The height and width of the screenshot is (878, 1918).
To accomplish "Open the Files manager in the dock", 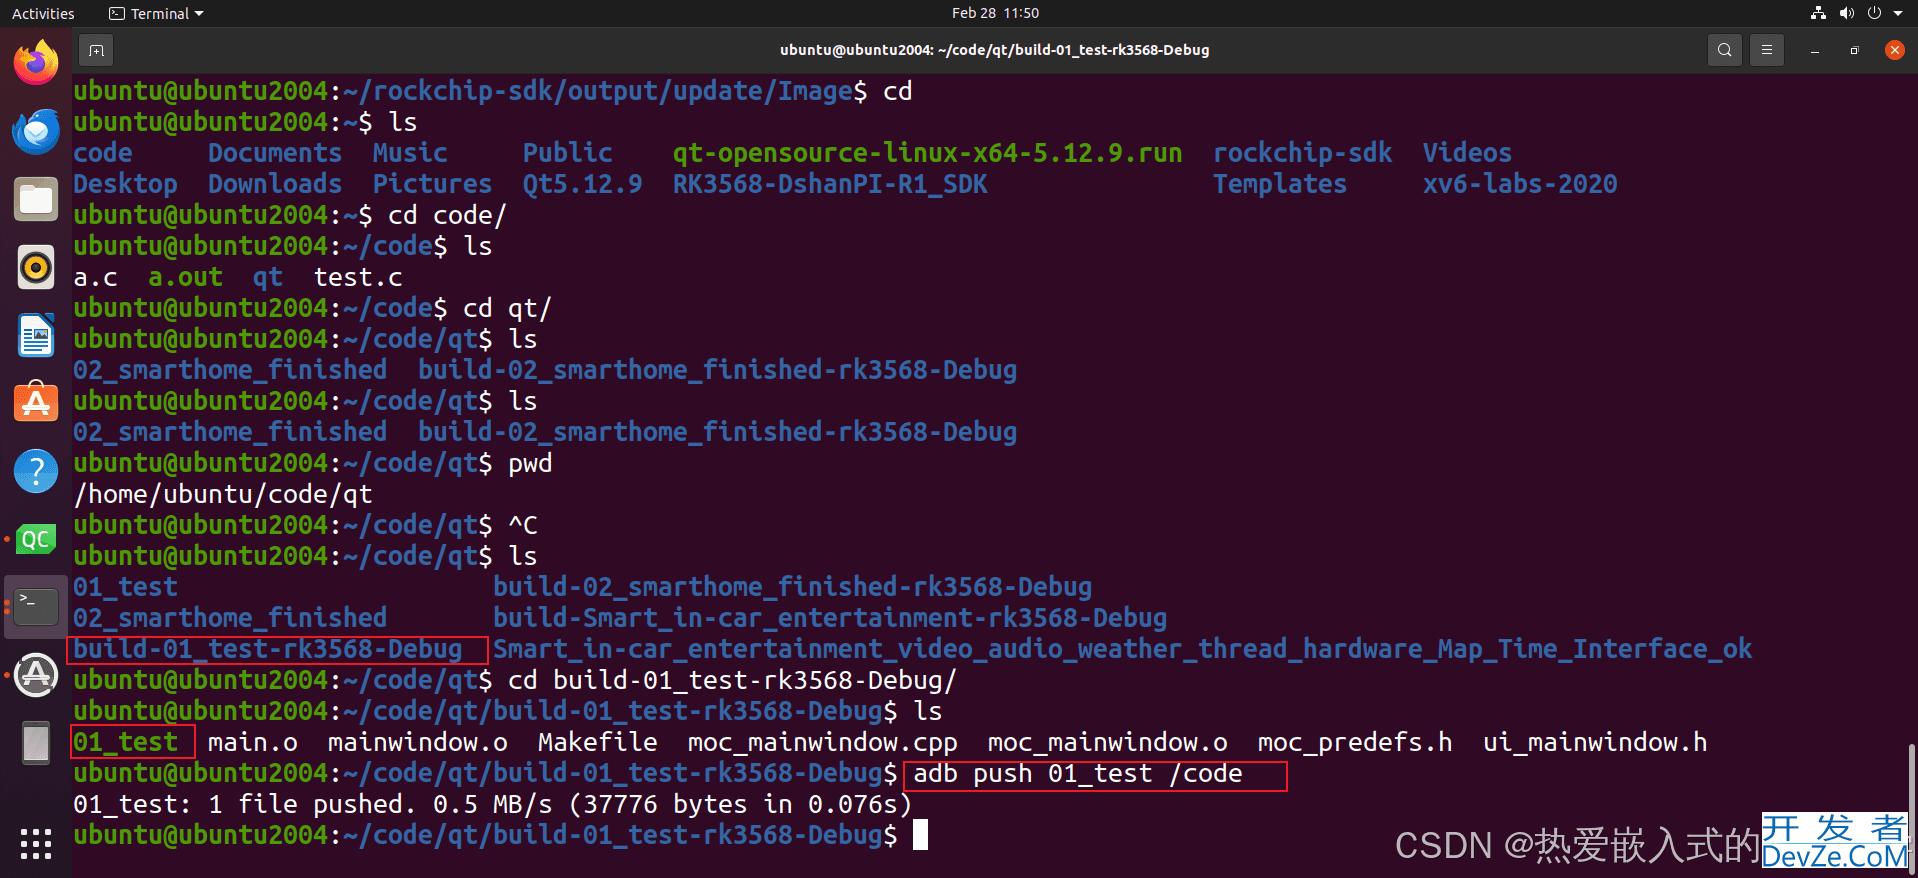I will pos(36,199).
